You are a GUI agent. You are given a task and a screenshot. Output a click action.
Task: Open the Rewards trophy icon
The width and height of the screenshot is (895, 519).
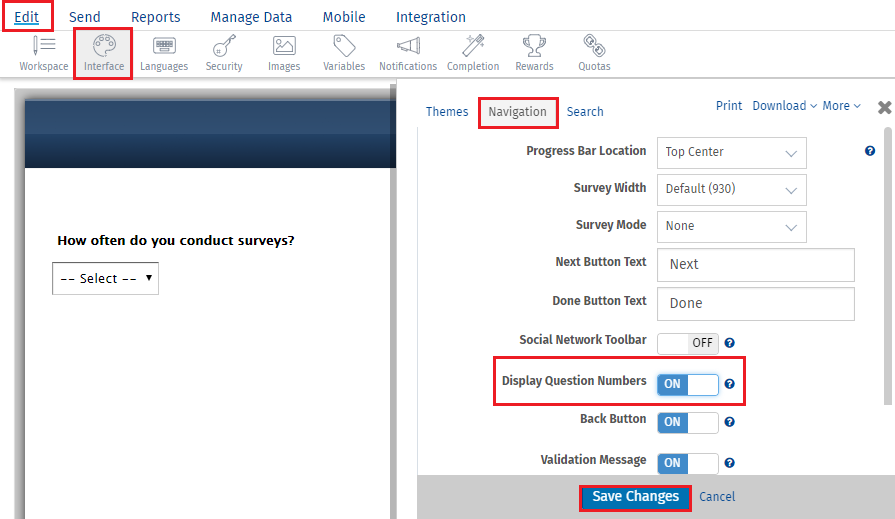point(534,54)
